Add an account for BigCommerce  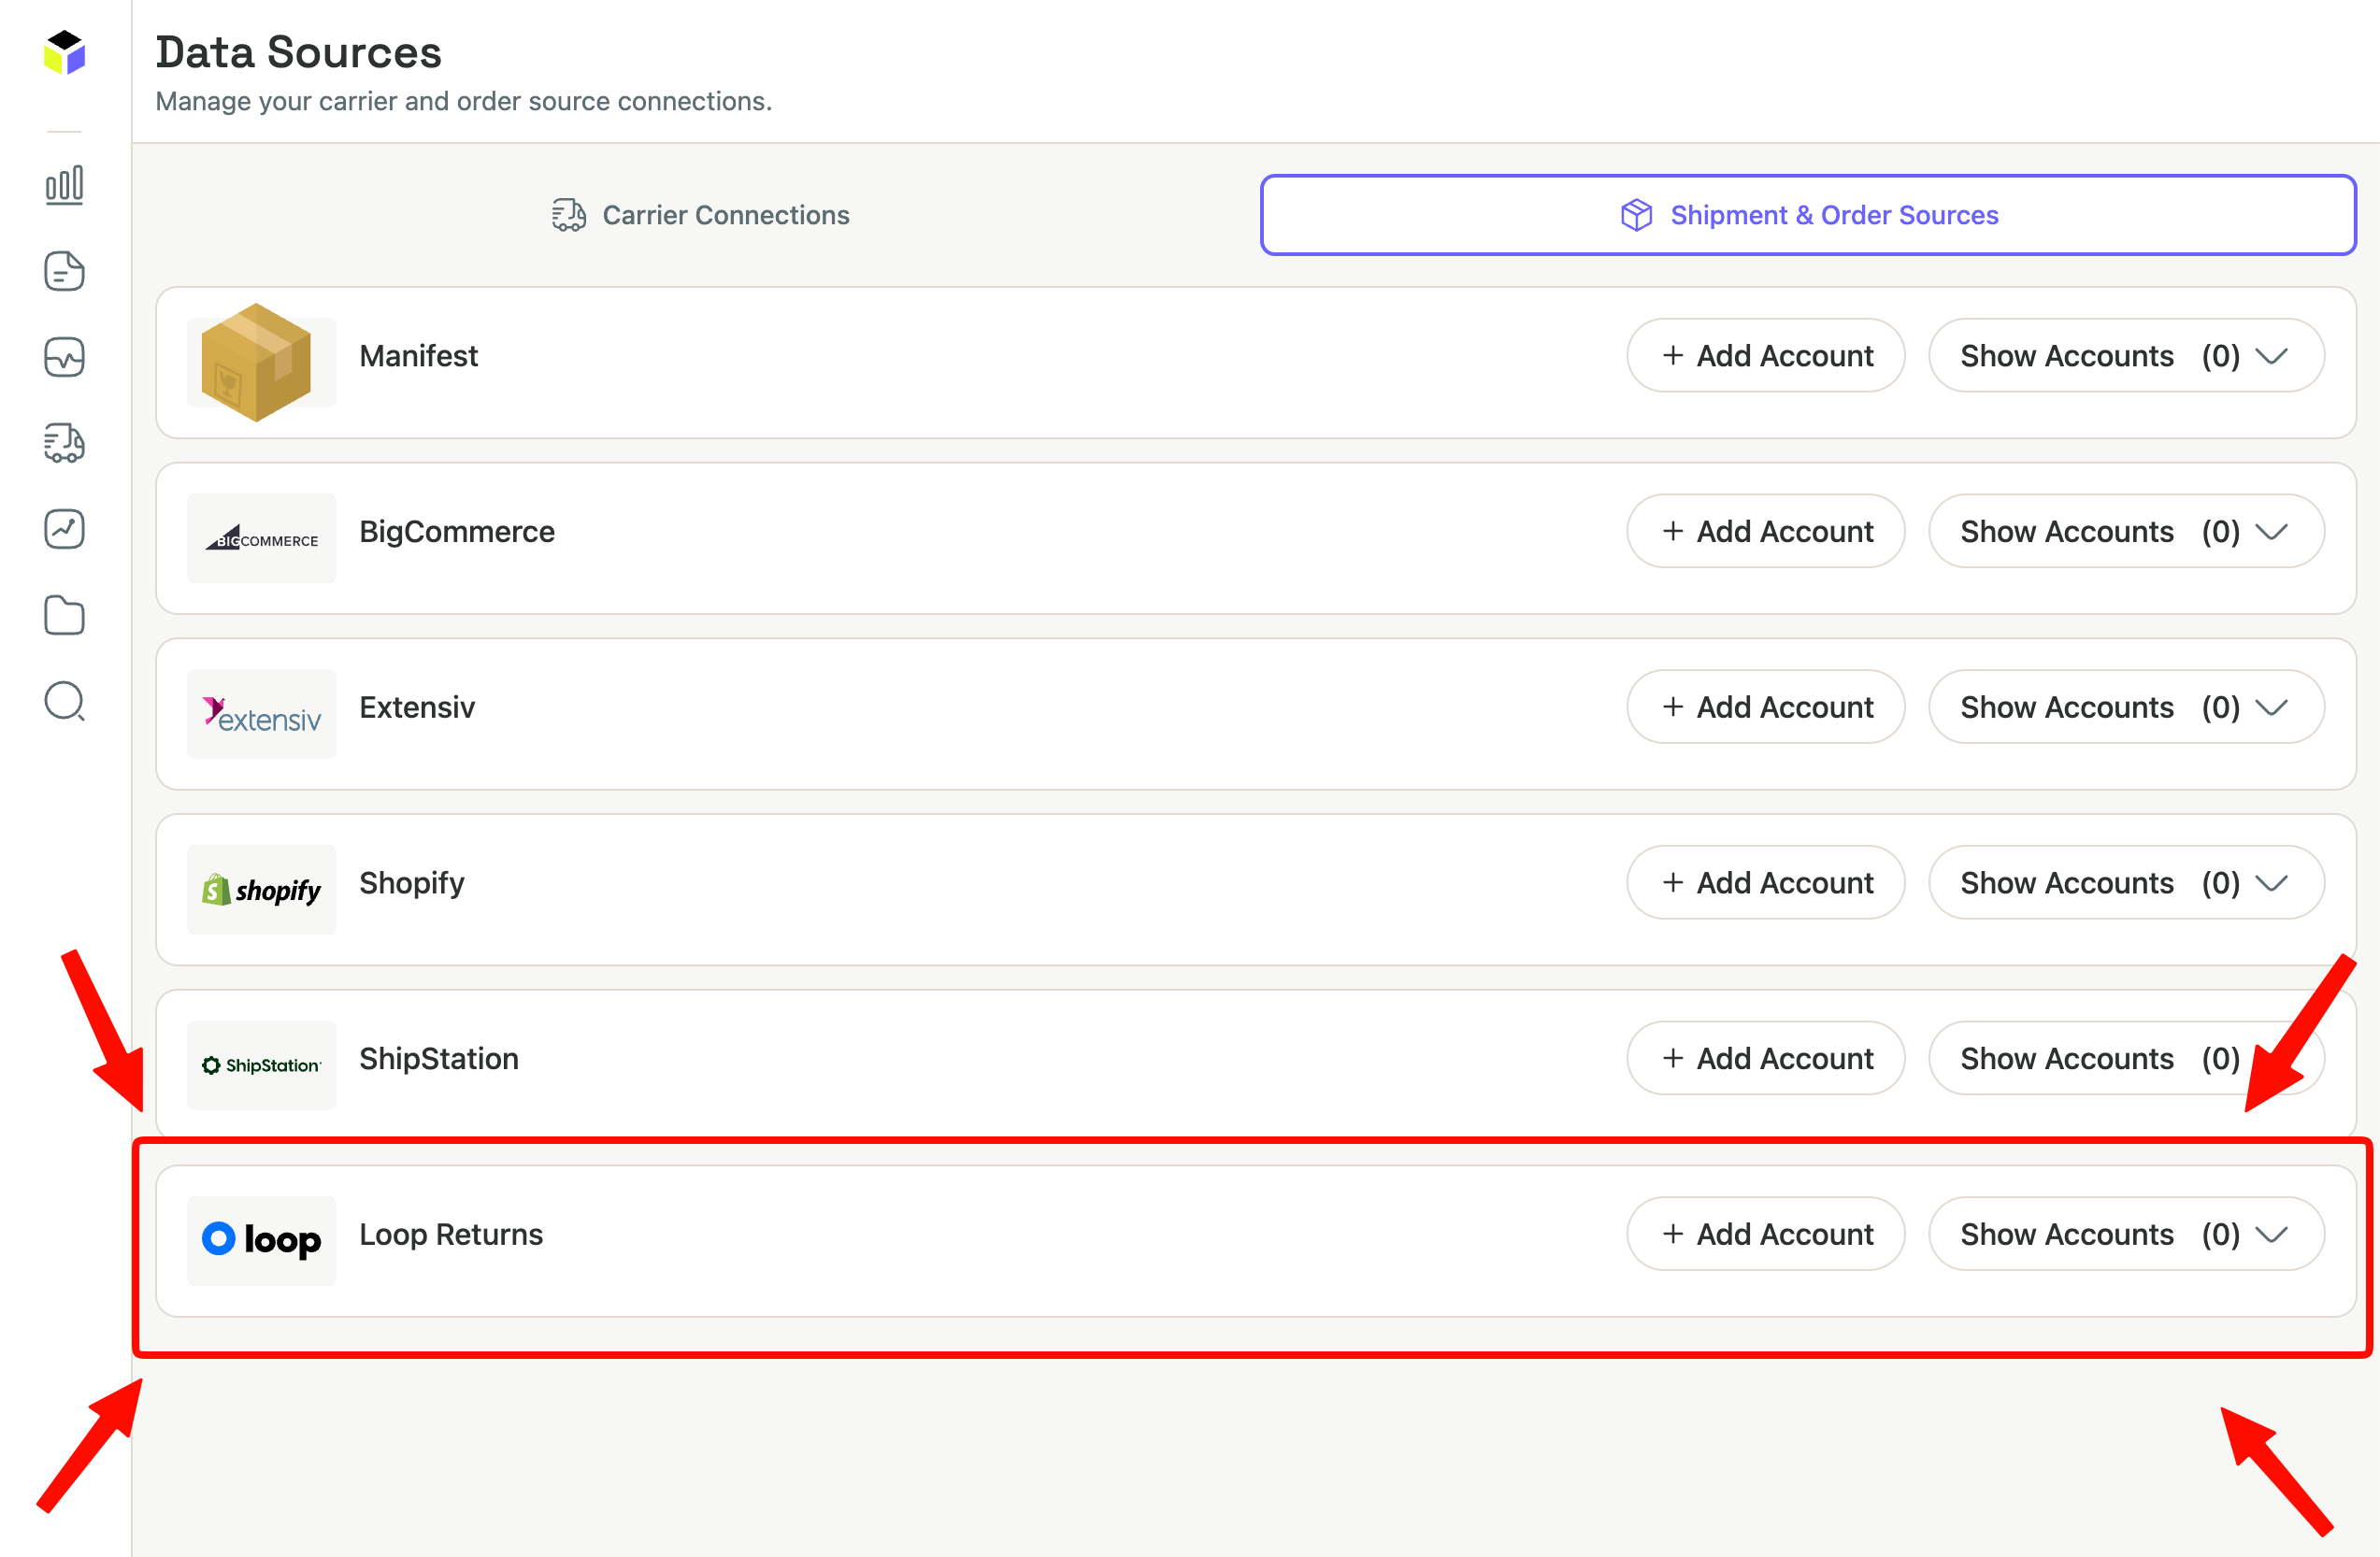pyautogui.click(x=1766, y=531)
